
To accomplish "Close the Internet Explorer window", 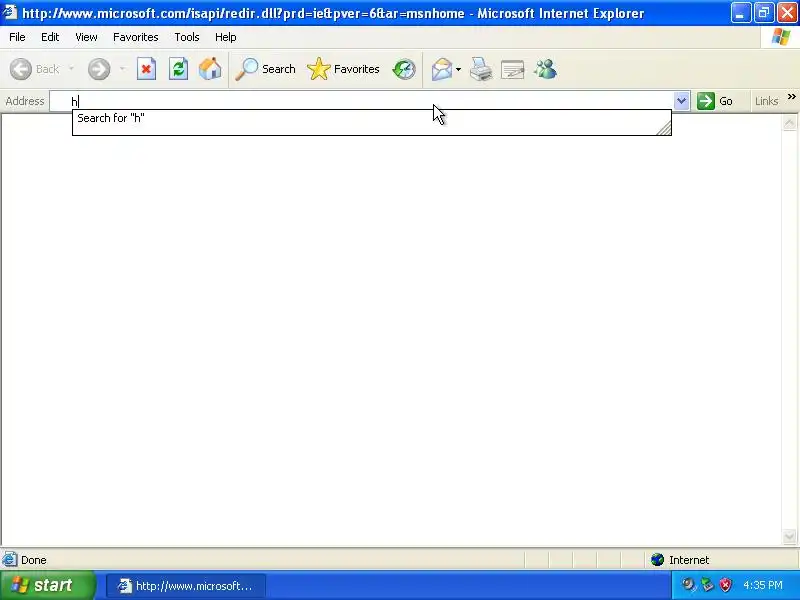I will click(787, 12).
